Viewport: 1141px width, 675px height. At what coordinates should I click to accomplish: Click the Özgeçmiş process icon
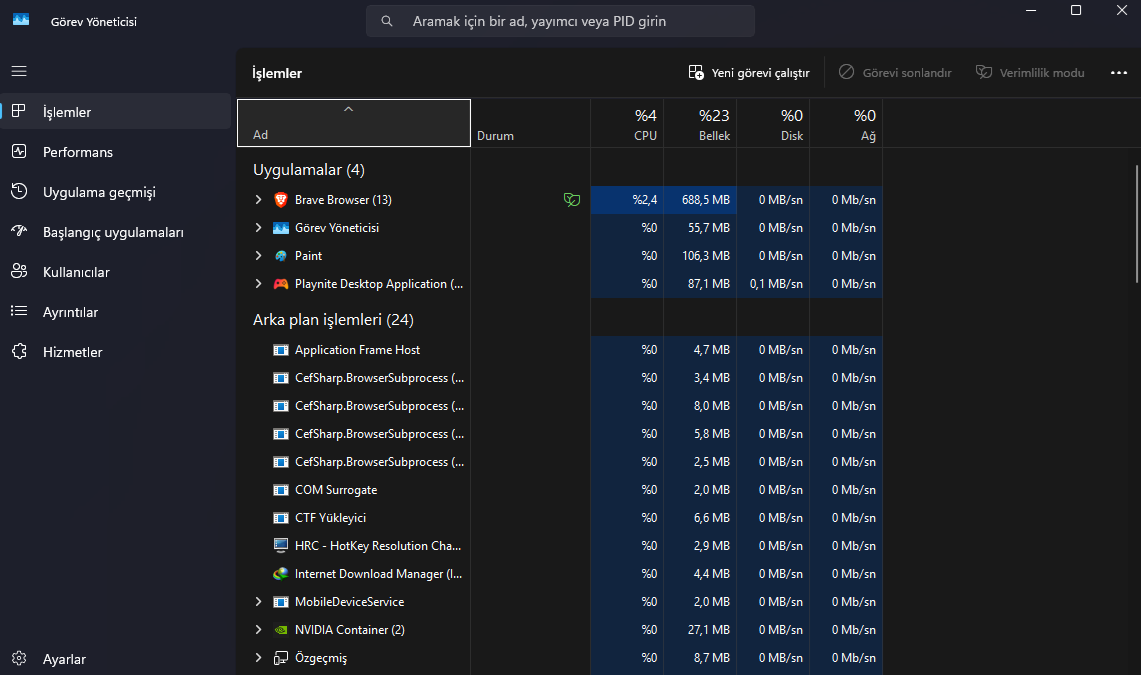coord(281,658)
